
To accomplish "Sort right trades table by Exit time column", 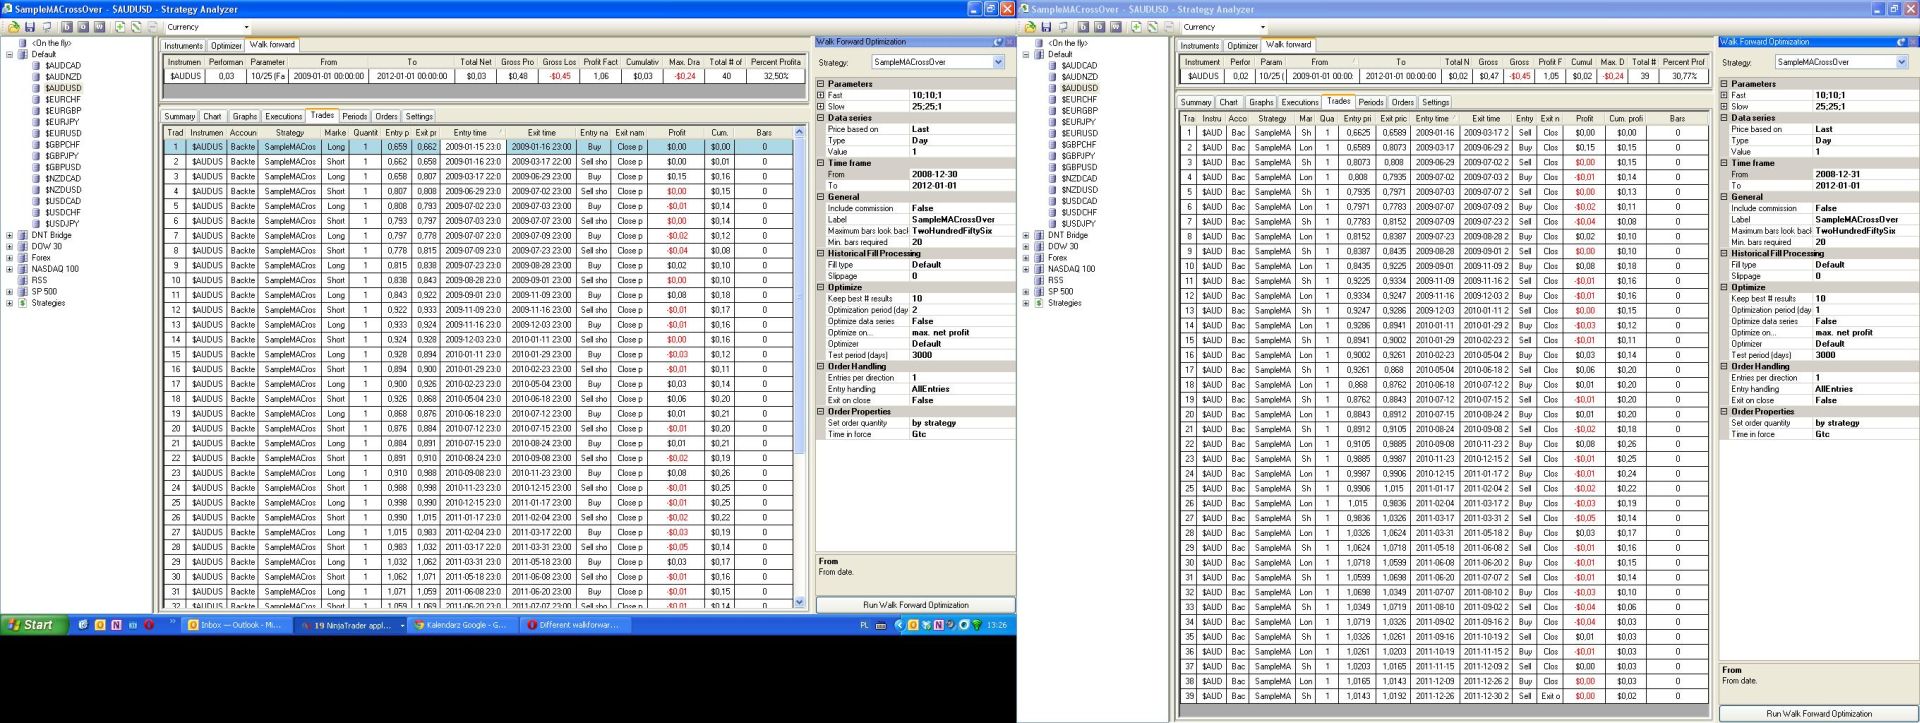I will click(1486, 118).
